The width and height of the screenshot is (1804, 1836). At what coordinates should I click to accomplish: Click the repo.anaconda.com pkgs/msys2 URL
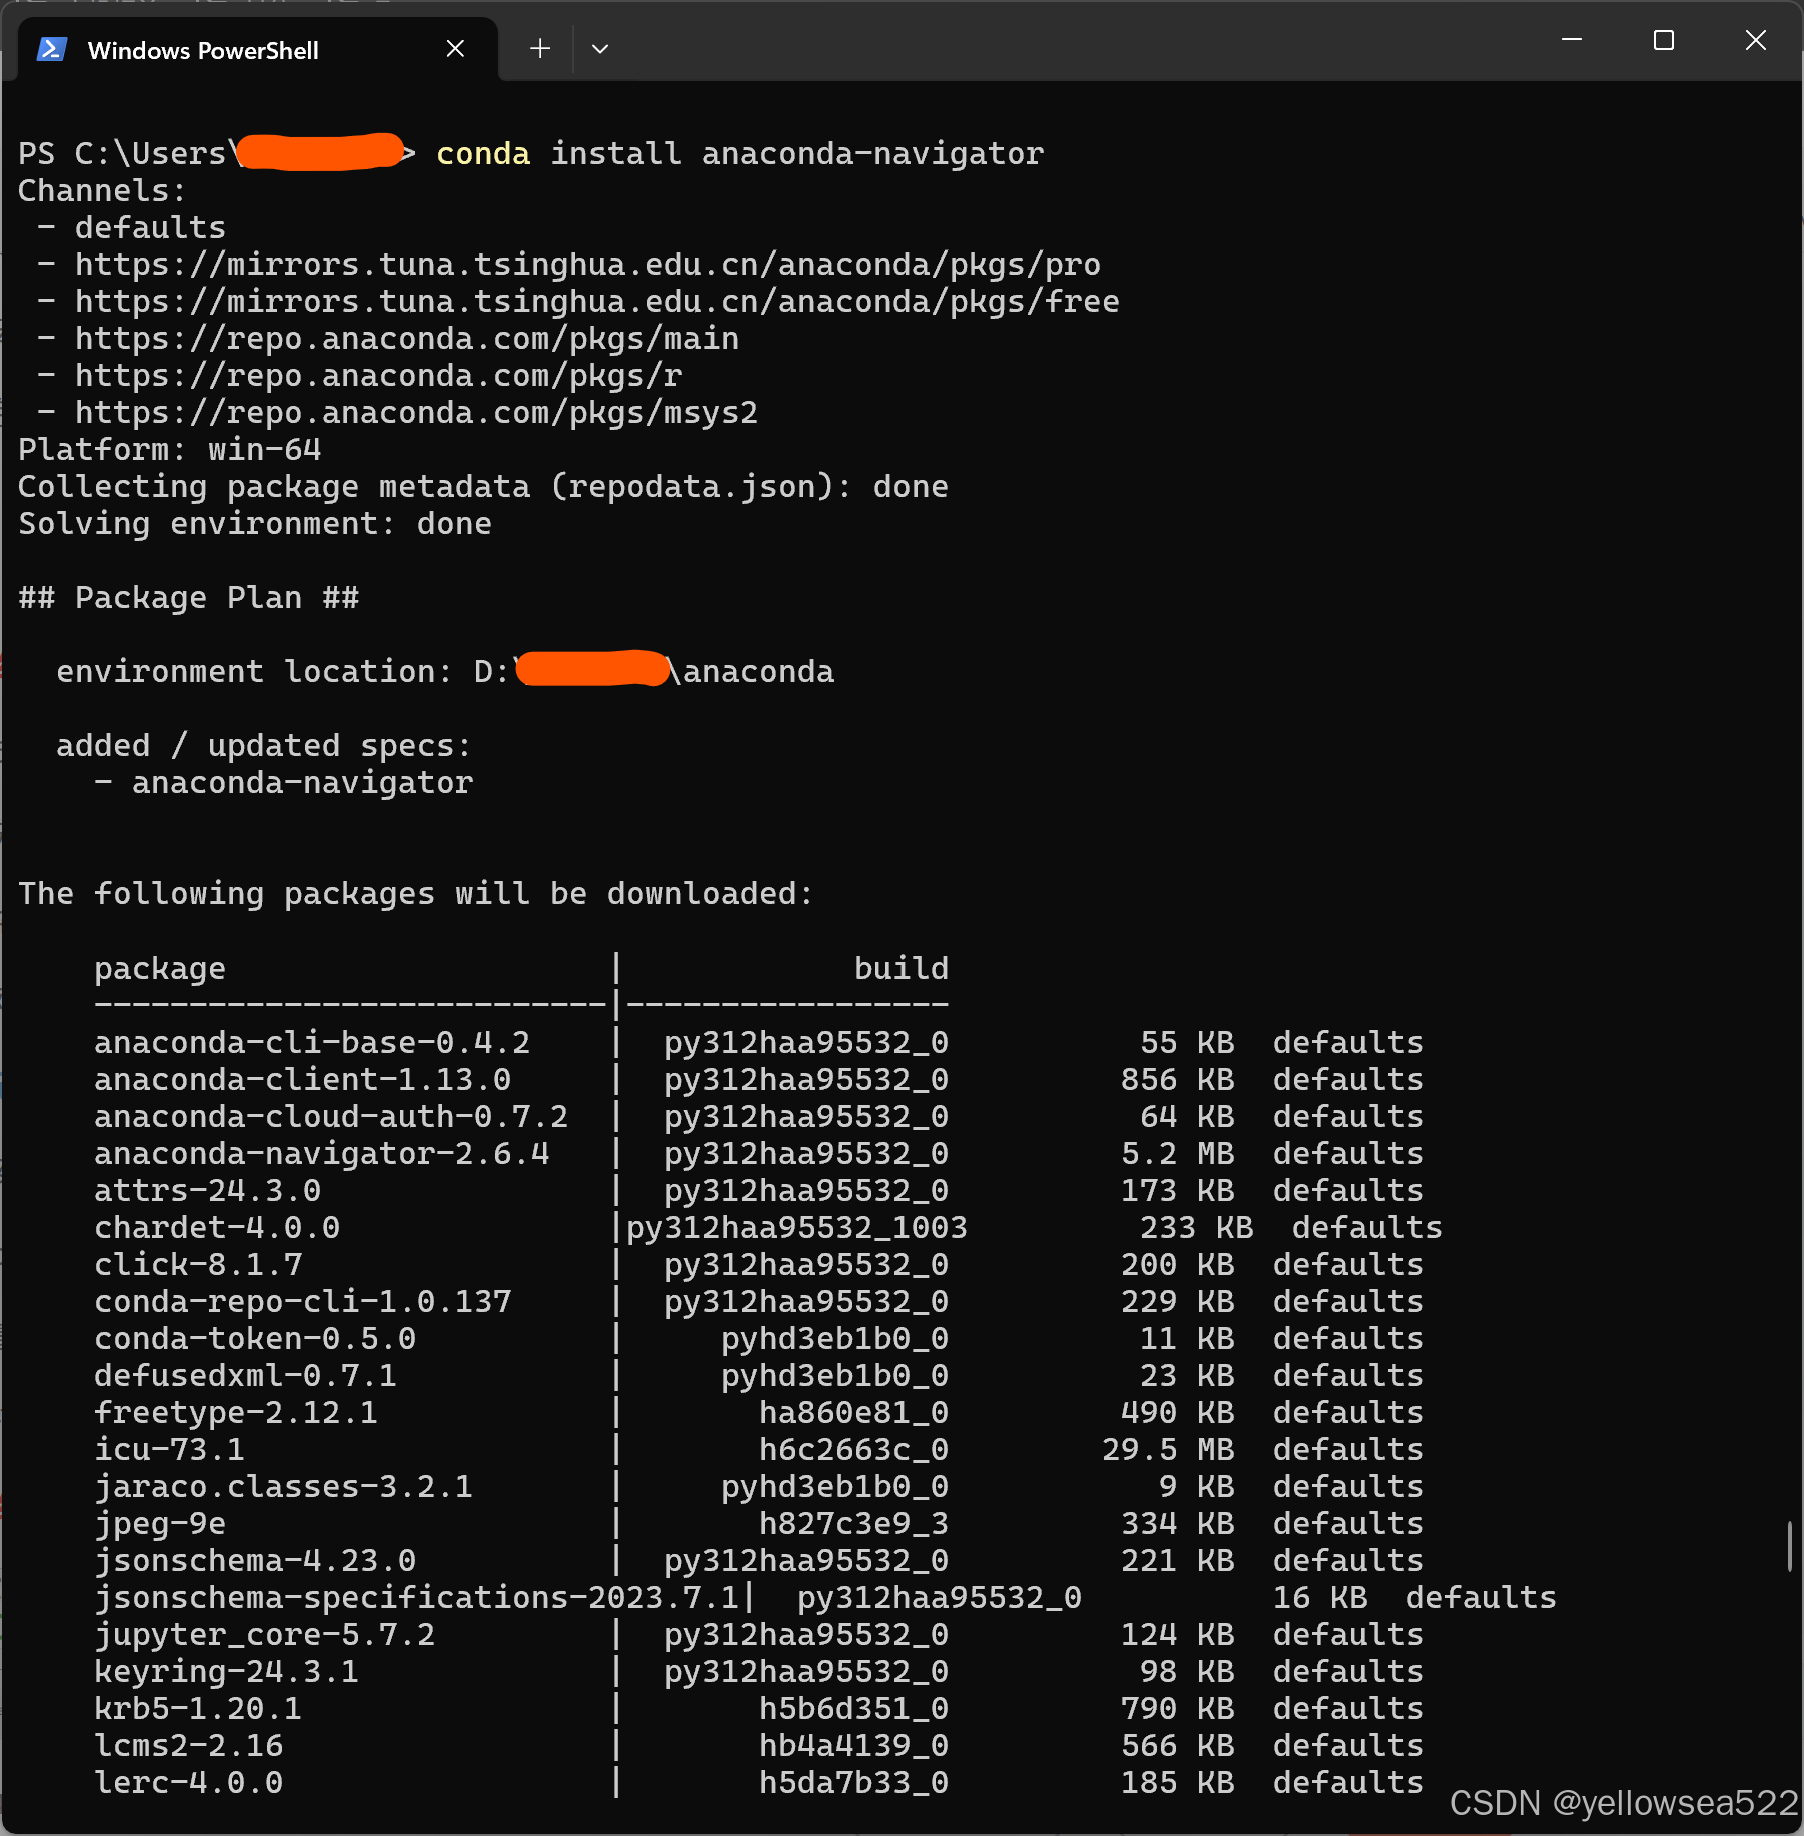coord(416,413)
